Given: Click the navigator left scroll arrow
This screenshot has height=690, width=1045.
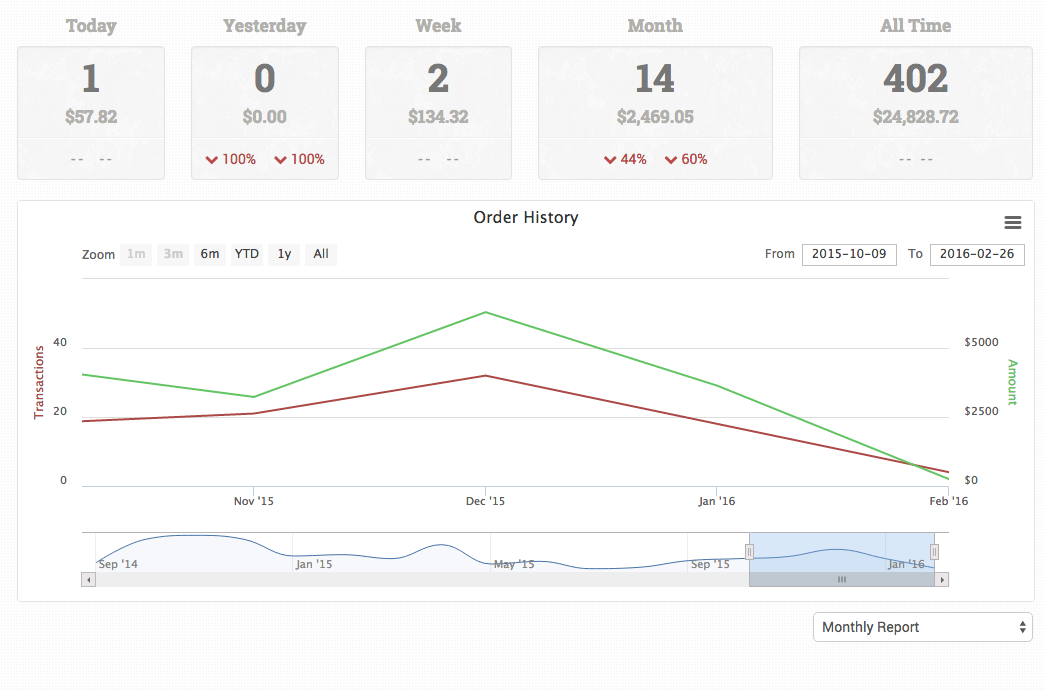Looking at the screenshot, I should pos(88,578).
